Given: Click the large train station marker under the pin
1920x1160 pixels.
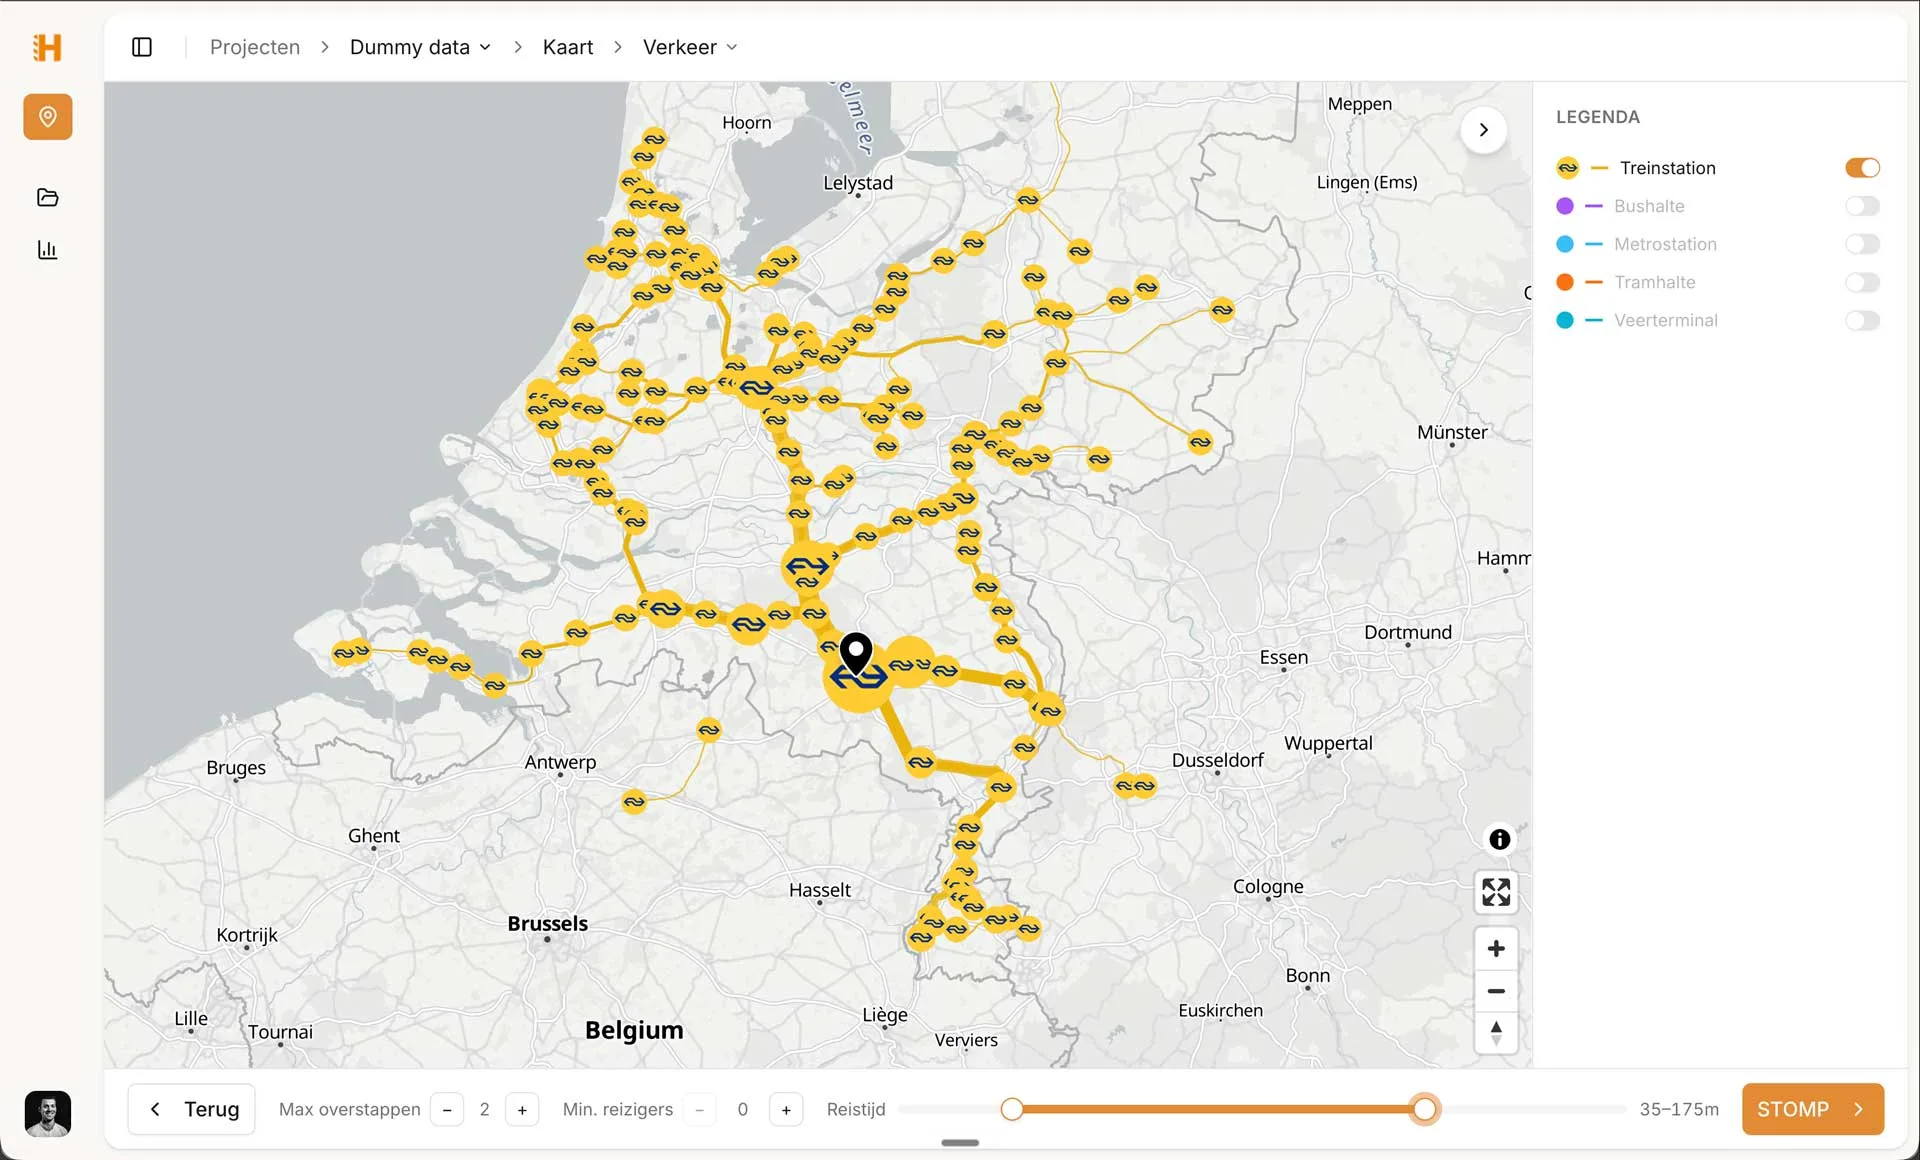Looking at the screenshot, I should [x=858, y=679].
